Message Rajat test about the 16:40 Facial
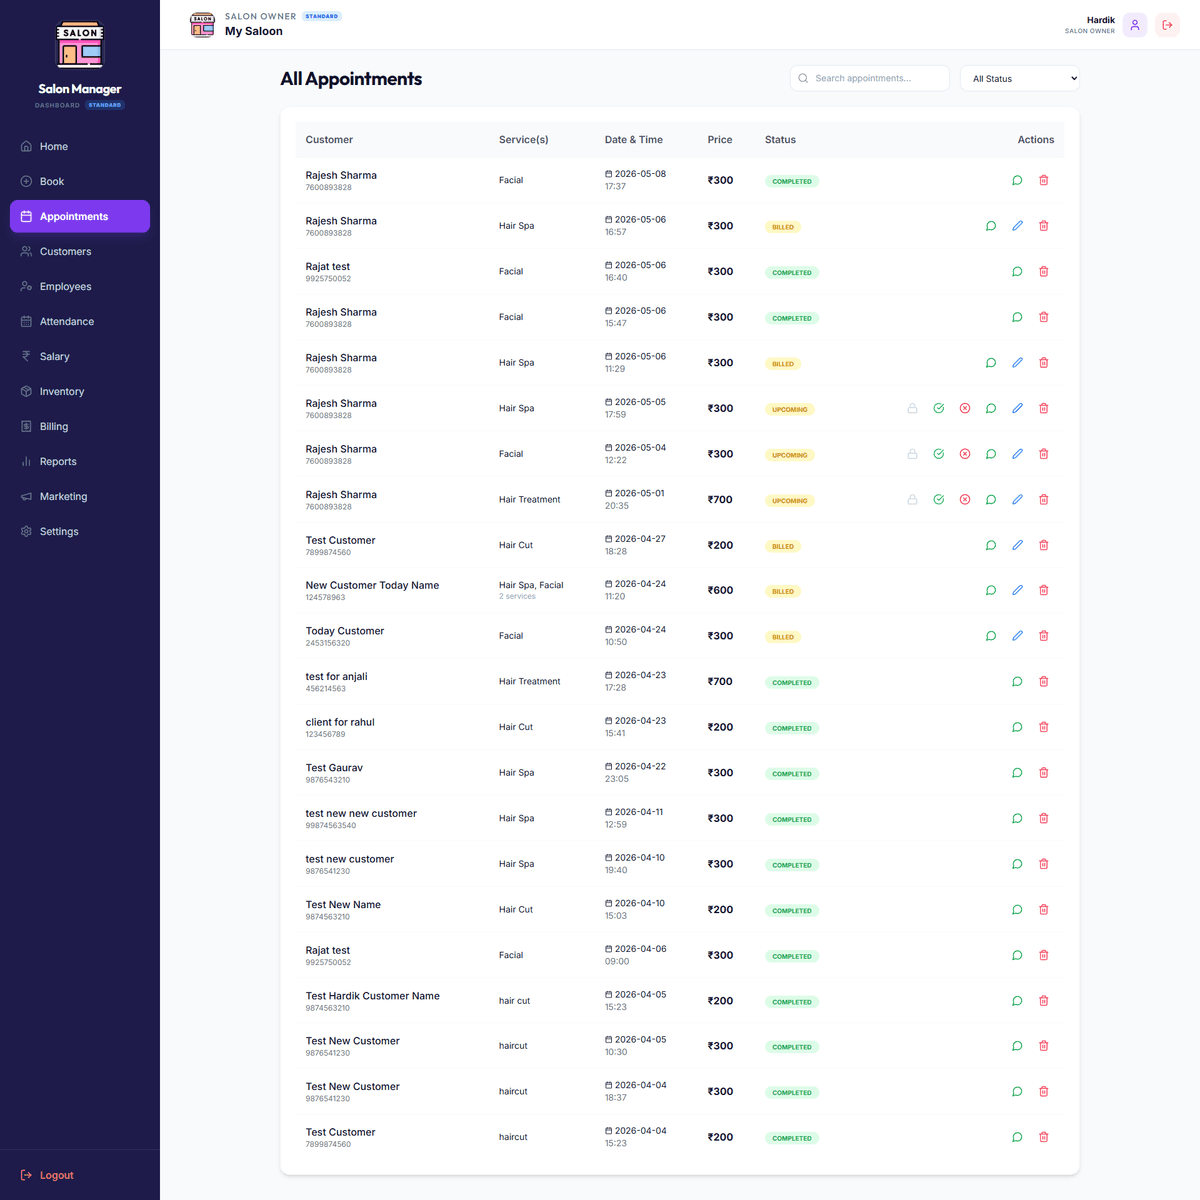Viewport: 1200px width, 1200px height. click(1017, 272)
